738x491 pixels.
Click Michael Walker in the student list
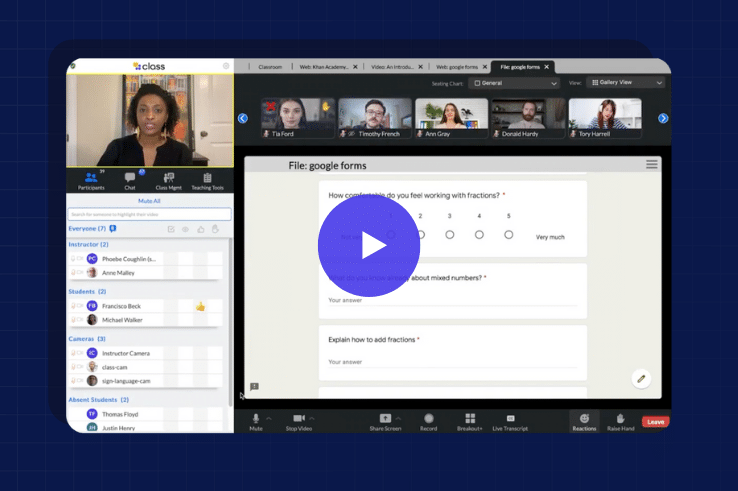click(x=145, y=320)
